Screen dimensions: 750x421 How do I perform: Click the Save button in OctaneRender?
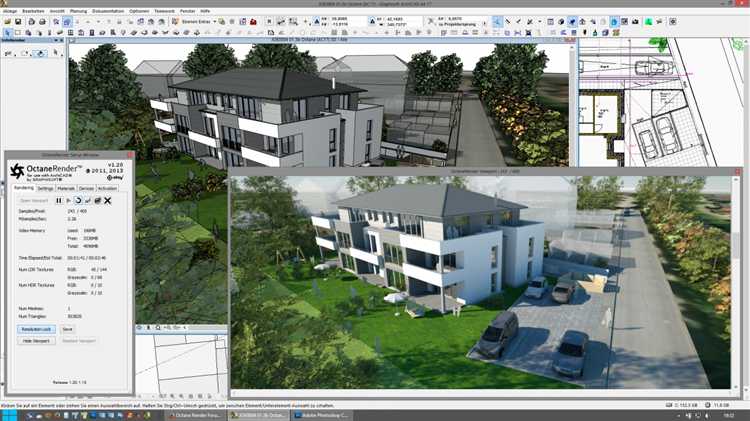pos(67,329)
